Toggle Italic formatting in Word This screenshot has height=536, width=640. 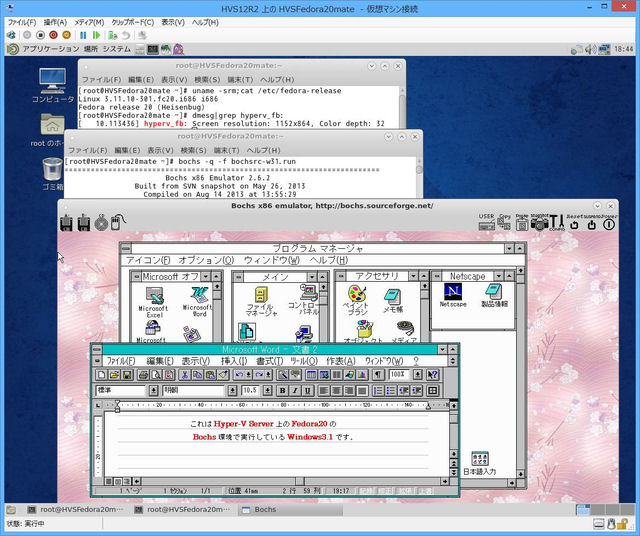click(295, 391)
